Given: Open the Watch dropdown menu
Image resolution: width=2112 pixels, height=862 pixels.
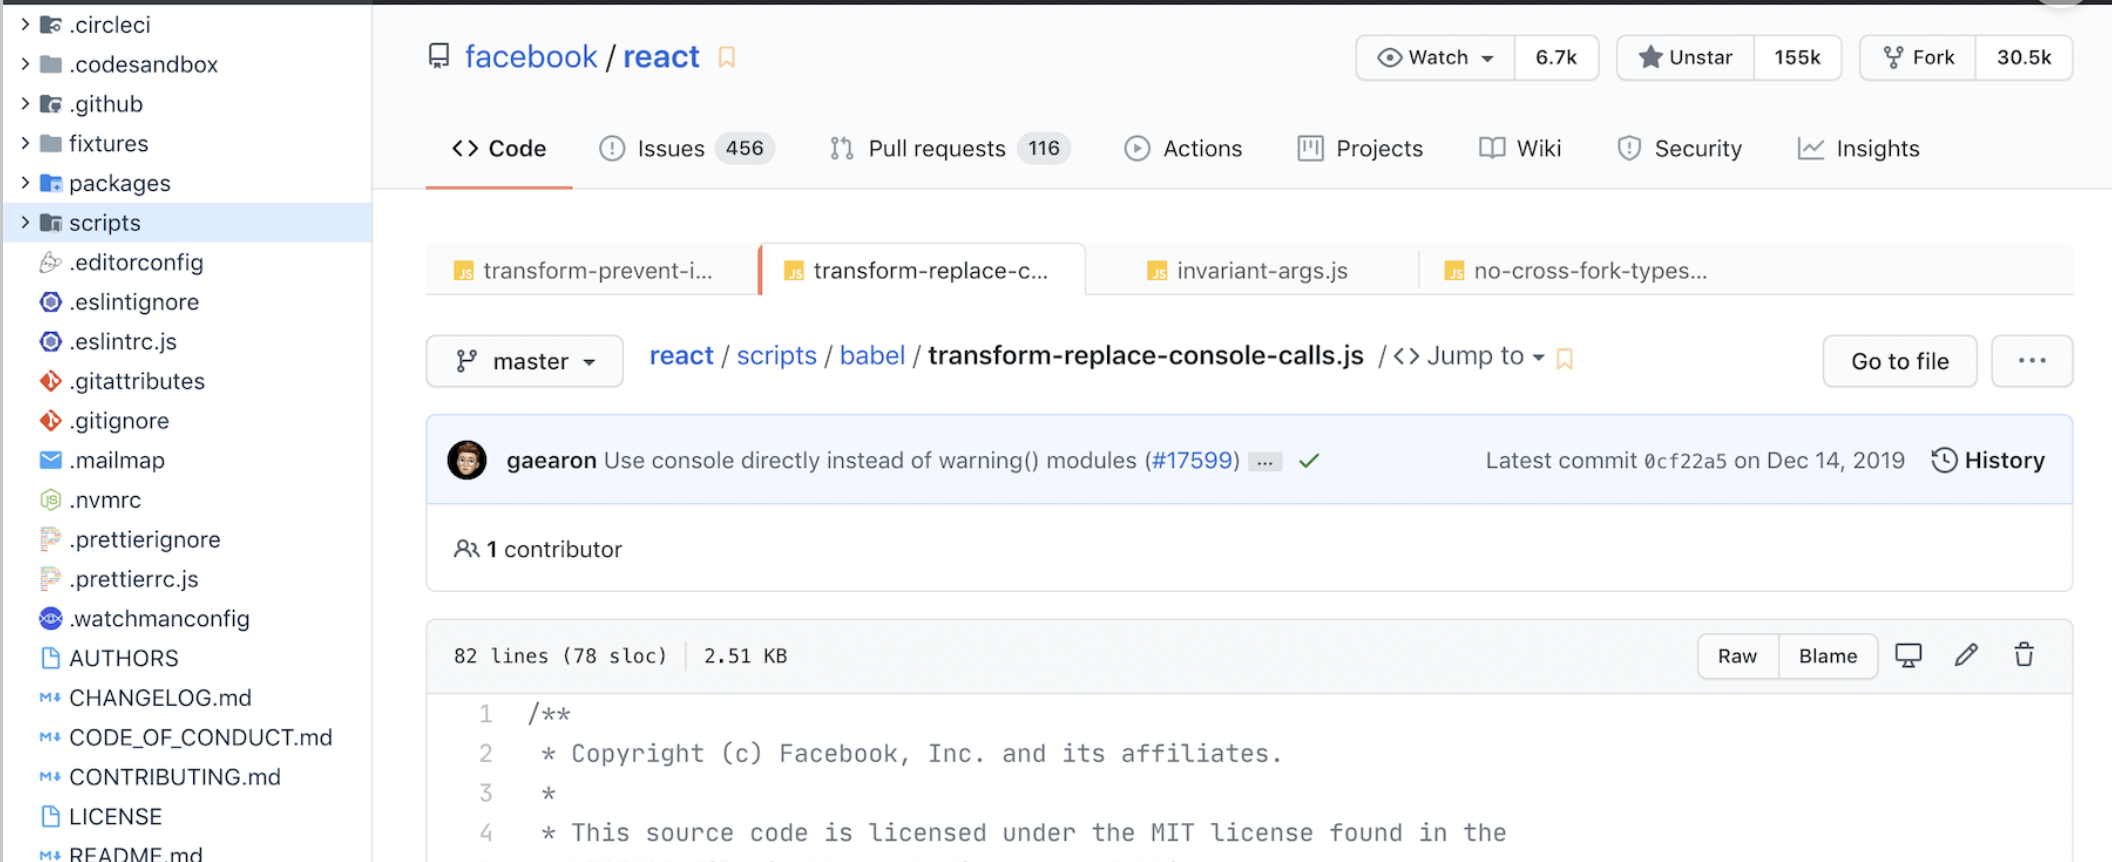Looking at the screenshot, I should pos(1435,58).
